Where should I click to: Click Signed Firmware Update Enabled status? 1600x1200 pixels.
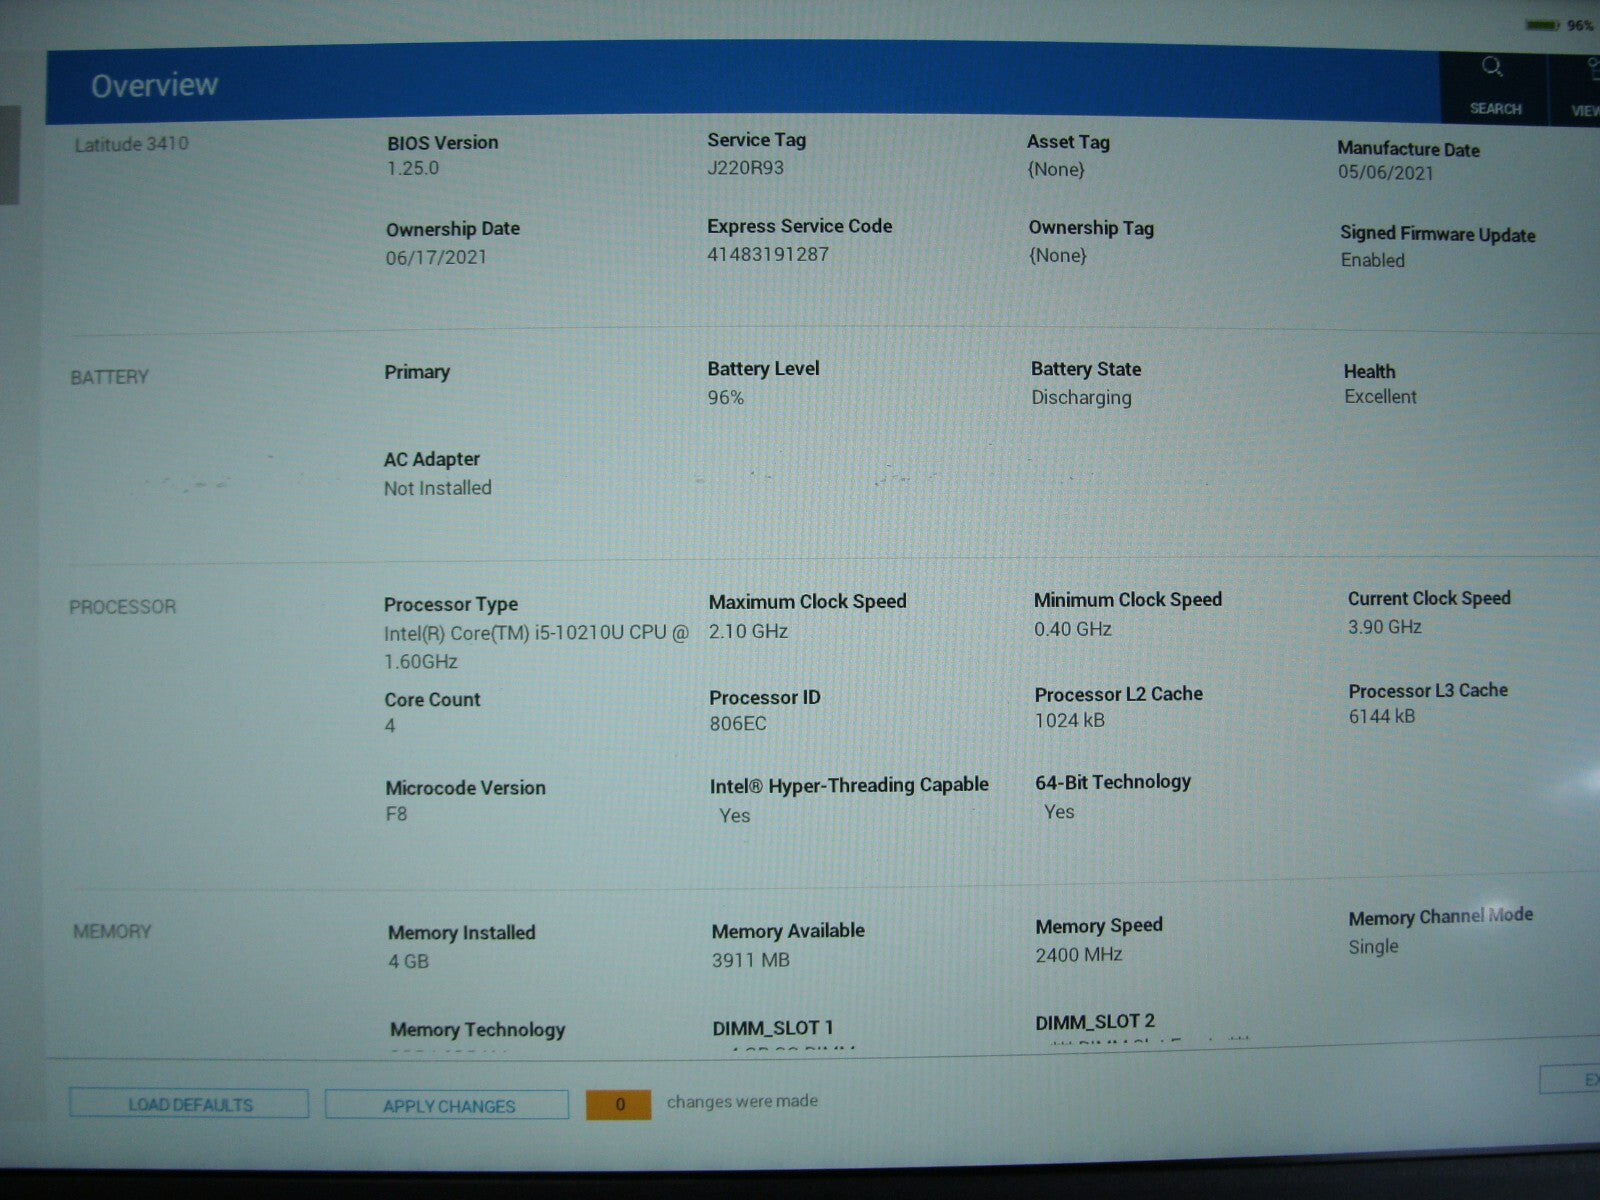pyautogui.click(x=1372, y=260)
